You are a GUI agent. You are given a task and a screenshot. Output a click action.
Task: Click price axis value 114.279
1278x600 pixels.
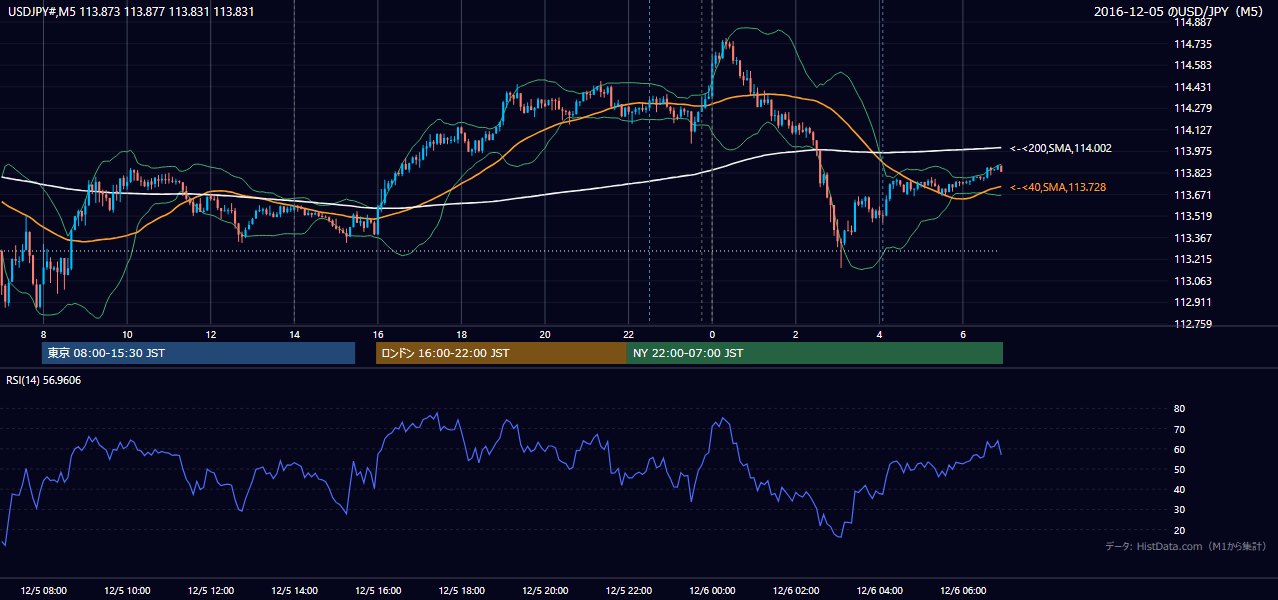pyautogui.click(x=1194, y=108)
